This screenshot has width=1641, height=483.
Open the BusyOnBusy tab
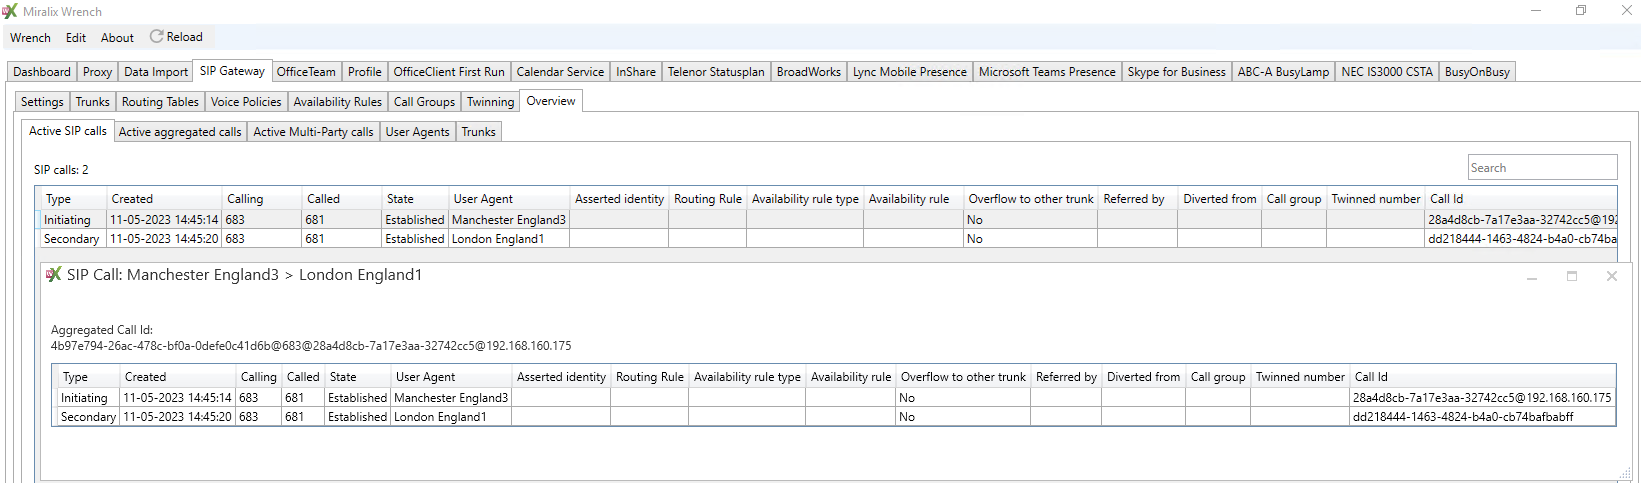[x=1477, y=72]
